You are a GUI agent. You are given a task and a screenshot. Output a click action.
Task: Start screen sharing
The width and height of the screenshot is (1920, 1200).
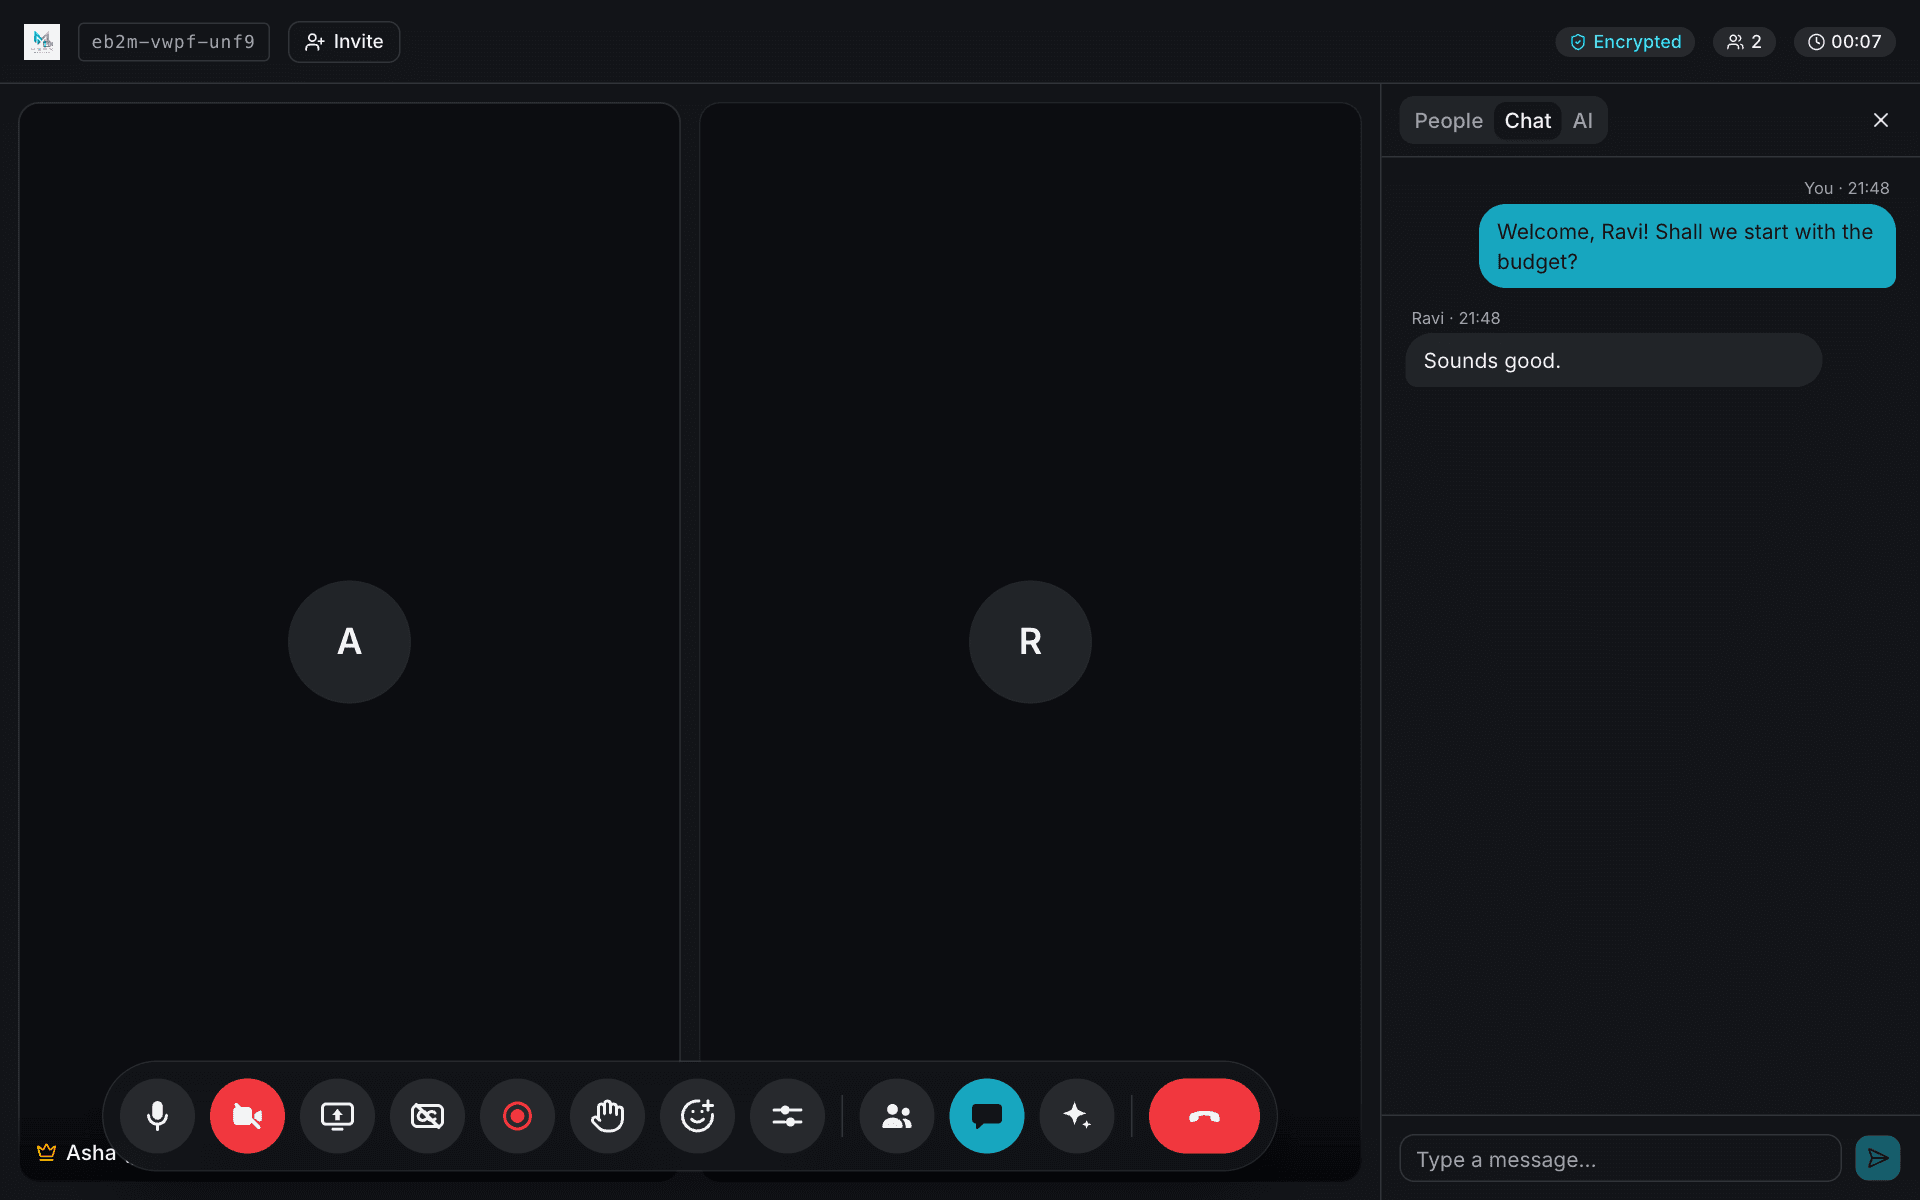337,1116
